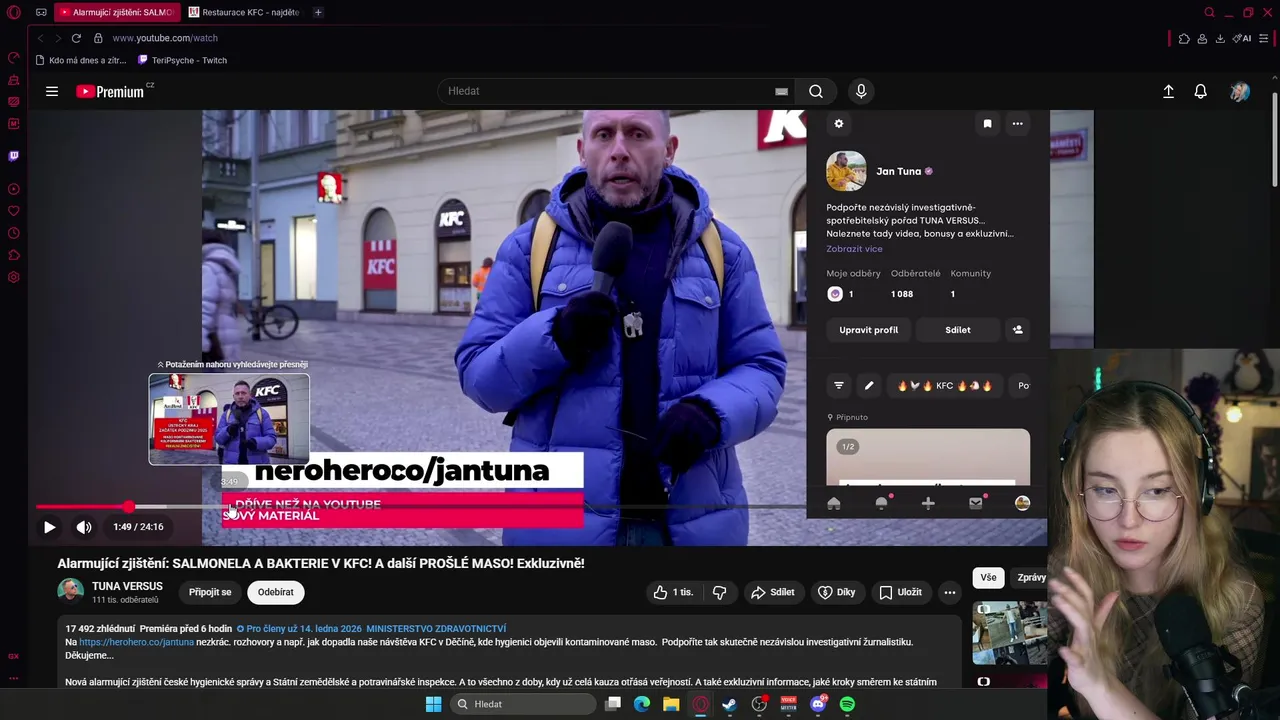1280x720 pixels.
Task: Open the settings gear in Herohero panel
Action: (x=839, y=124)
